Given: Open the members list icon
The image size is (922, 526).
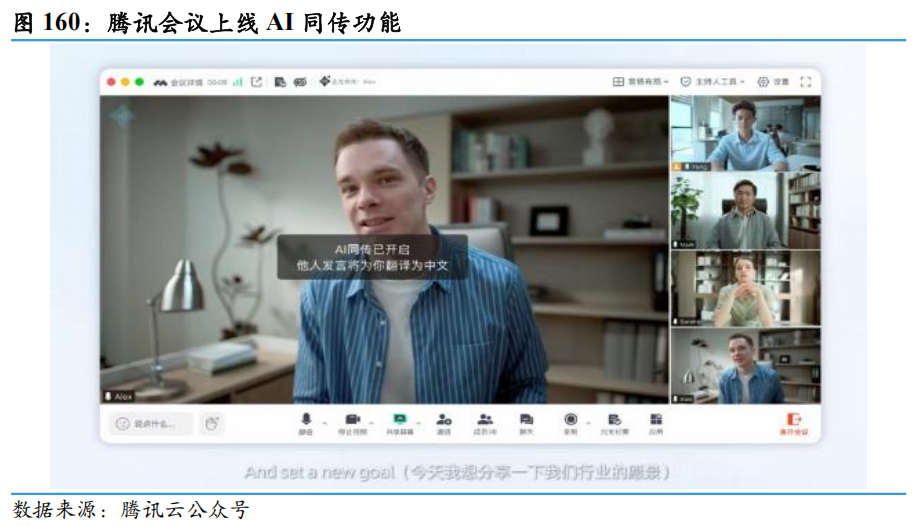Looking at the screenshot, I should (485, 423).
